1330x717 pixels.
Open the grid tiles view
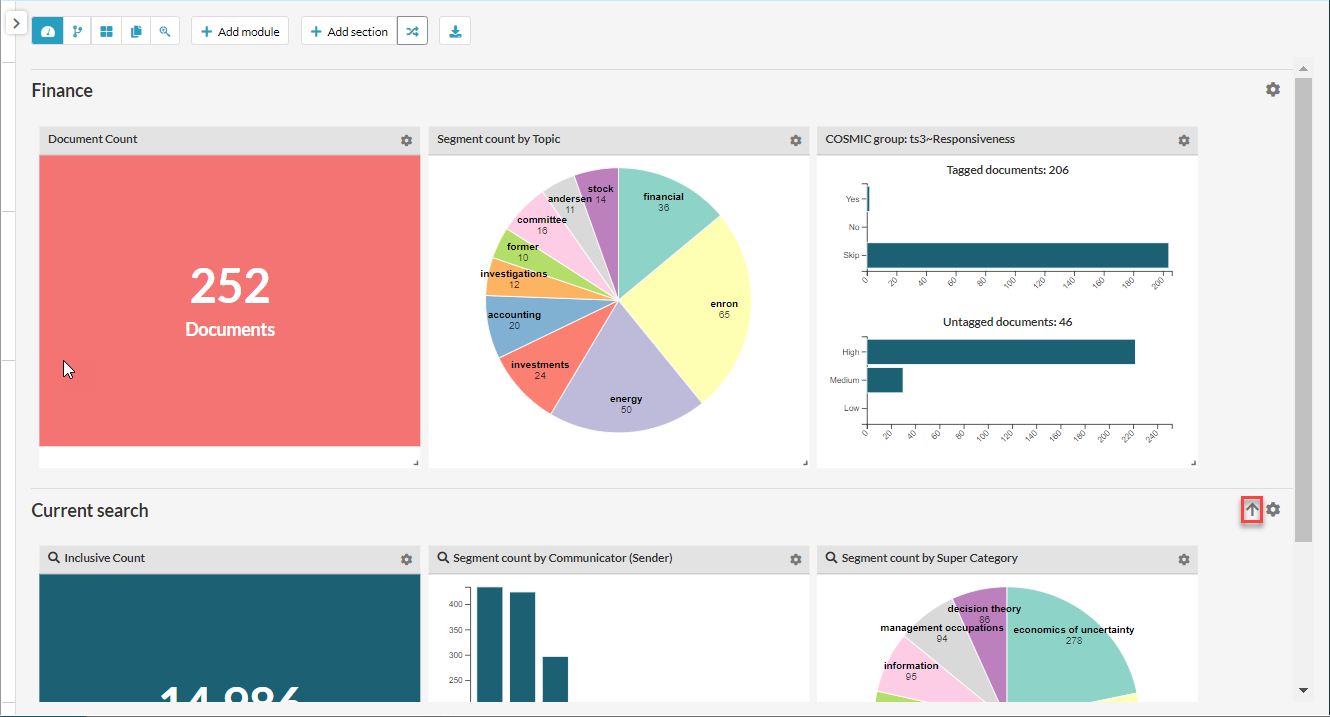point(106,31)
